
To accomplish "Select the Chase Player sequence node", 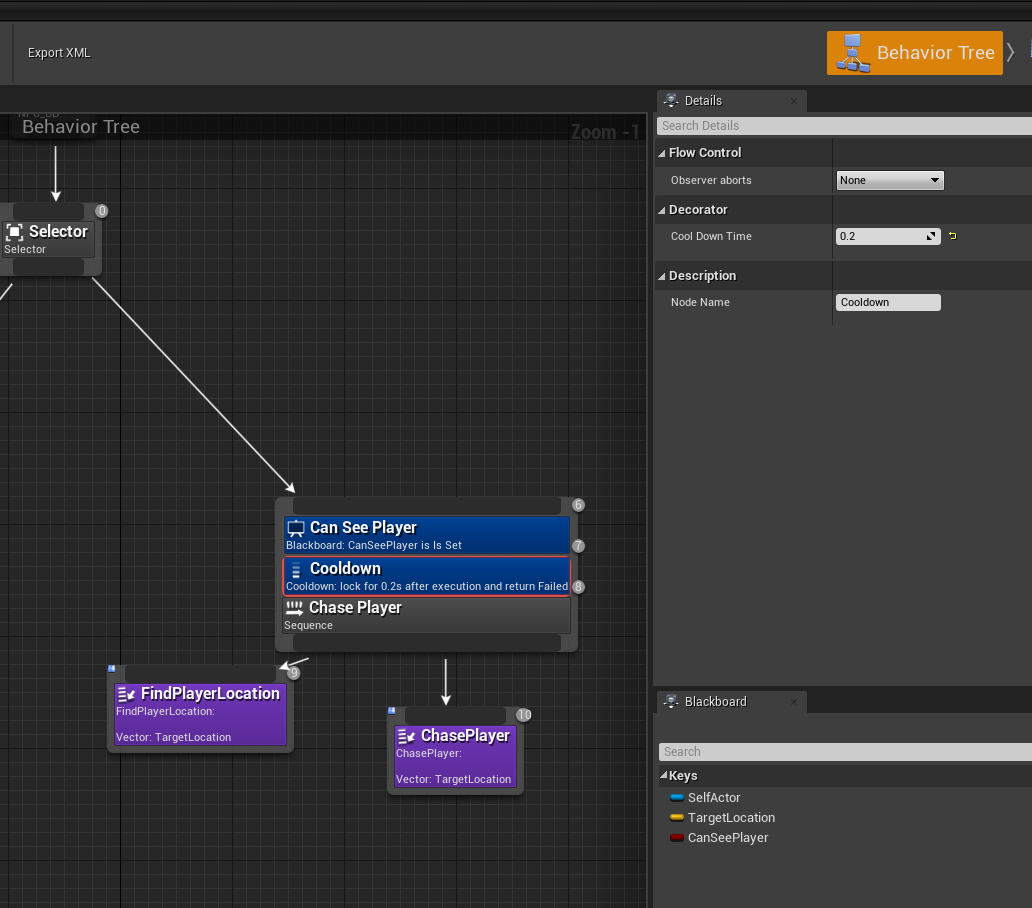I will [426, 616].
